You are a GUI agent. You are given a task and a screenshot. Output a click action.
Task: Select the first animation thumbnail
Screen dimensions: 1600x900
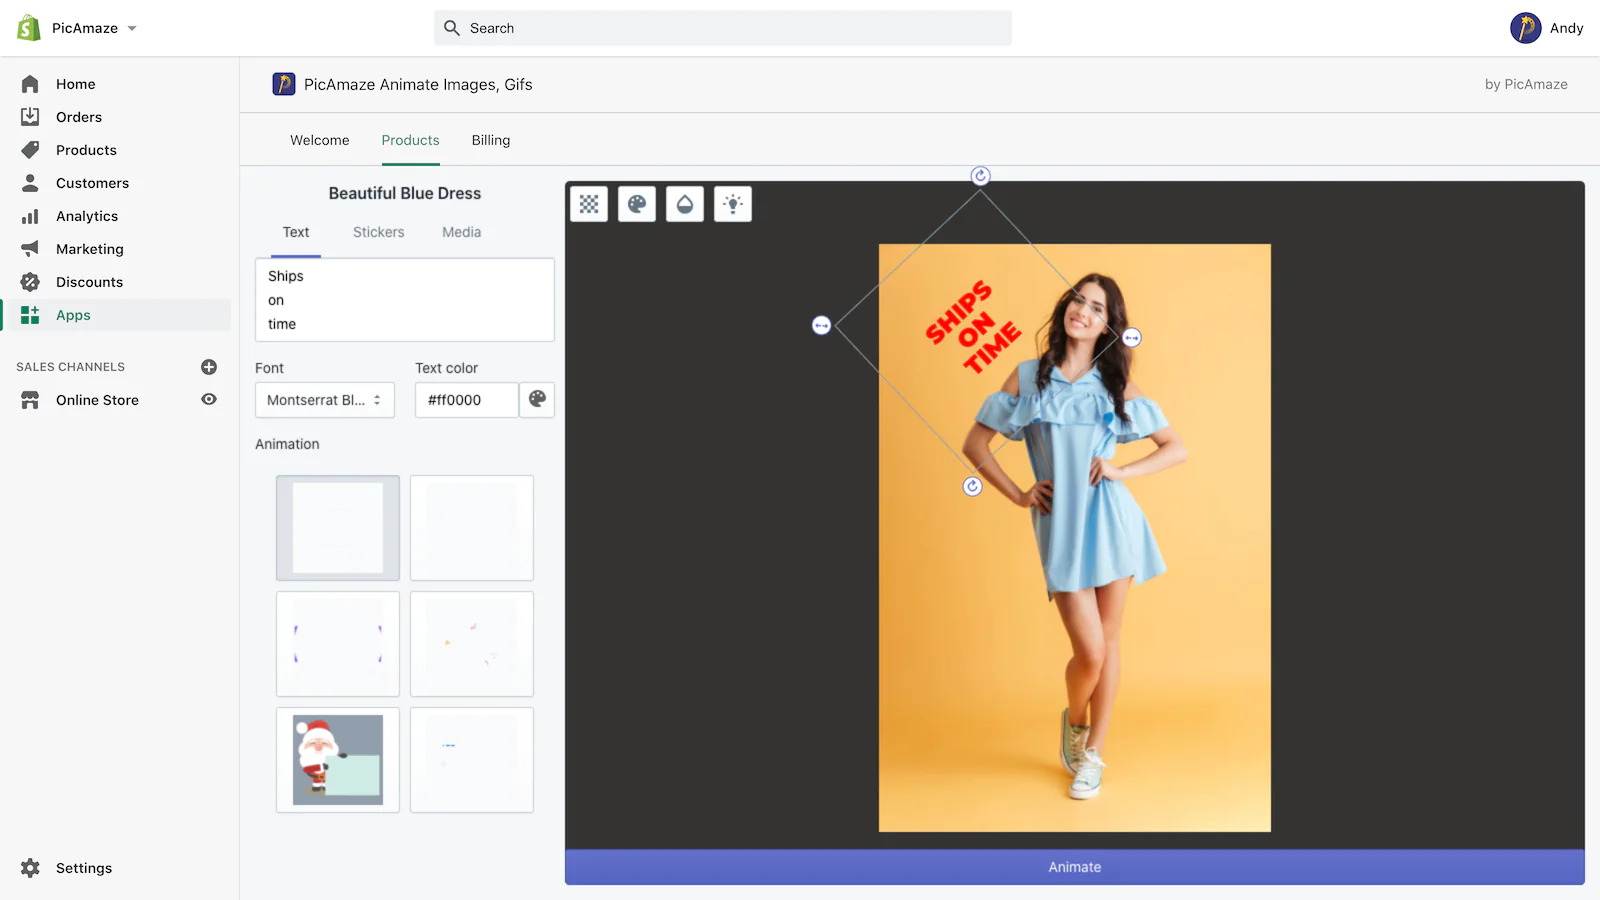338,528
